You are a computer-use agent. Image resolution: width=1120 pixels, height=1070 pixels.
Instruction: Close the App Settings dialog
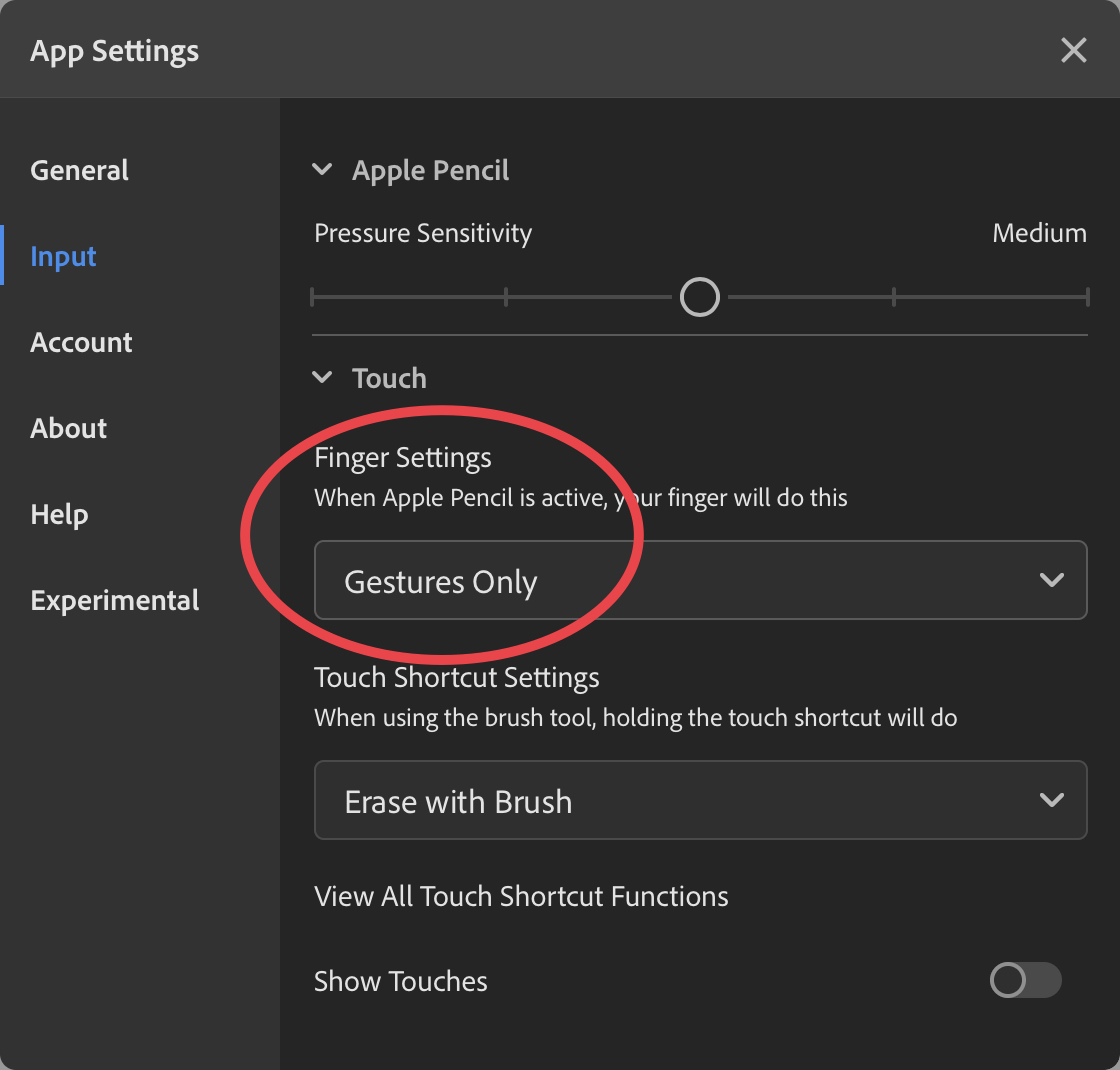point(1073,50)
